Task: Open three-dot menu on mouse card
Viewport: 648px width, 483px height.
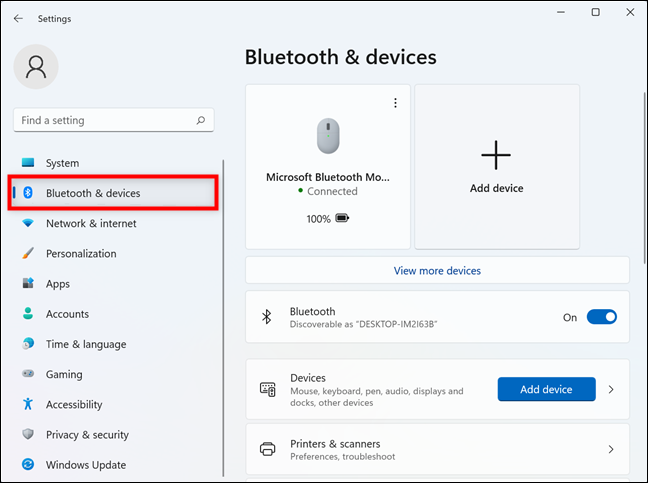Action: tap(396, 103)
